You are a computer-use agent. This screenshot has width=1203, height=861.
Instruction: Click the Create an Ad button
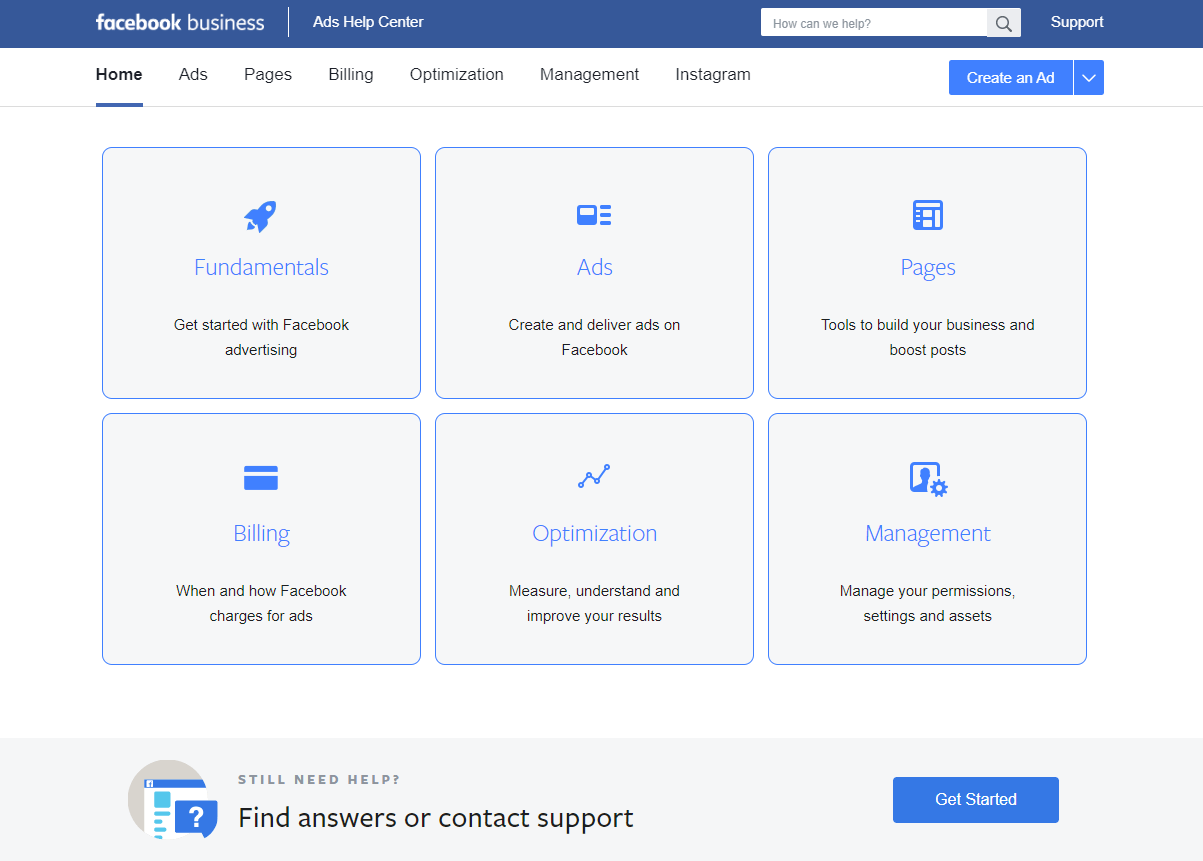click(1011, 78)
